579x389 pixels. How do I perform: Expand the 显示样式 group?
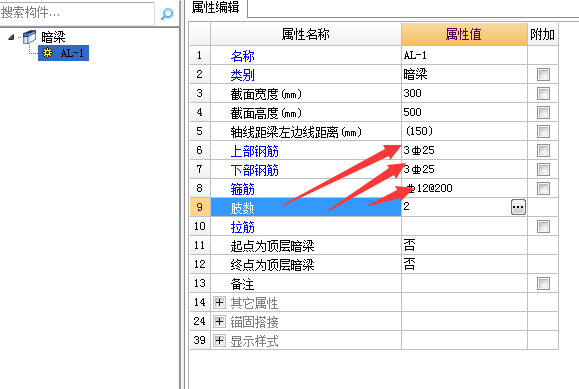point(219,340)
